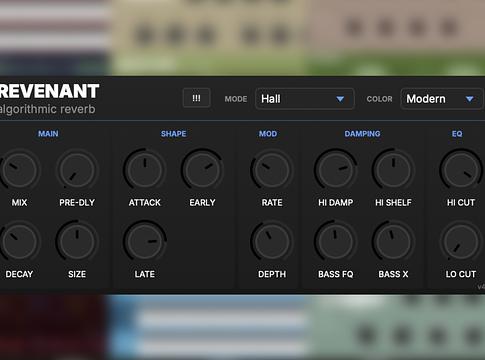Viewport: 485px width, 360px height.
Task: Click the EQ section header
Action: tap(457, 134)
